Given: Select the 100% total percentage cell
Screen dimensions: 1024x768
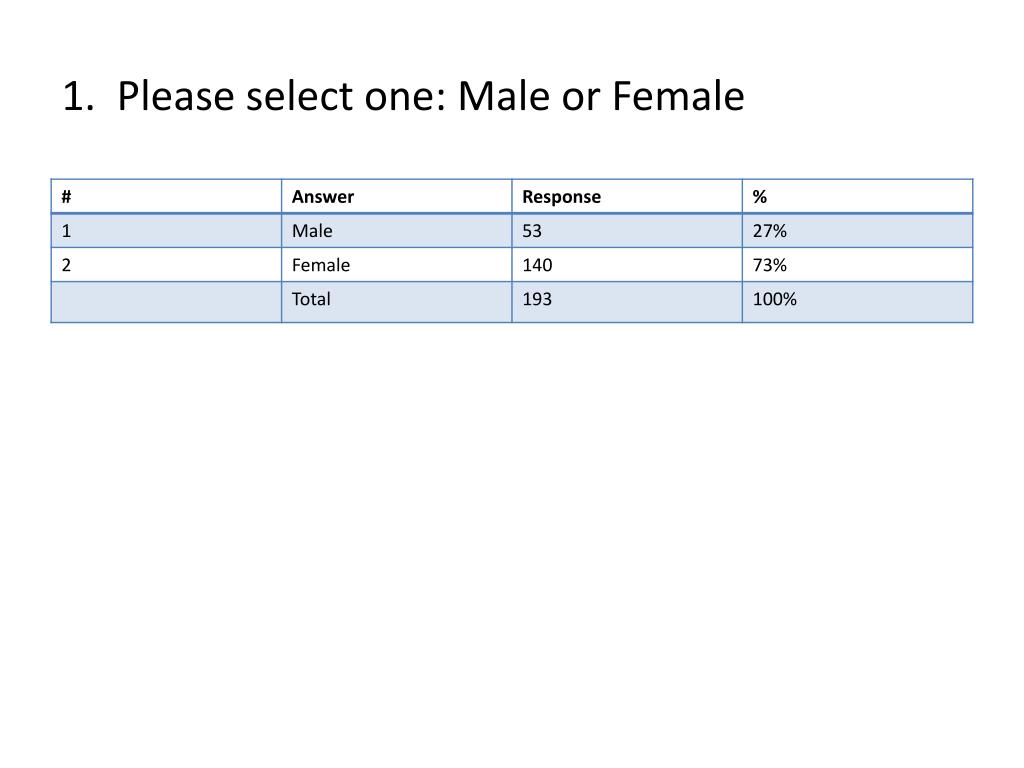Looking at the screenshot, I should 857,302.
